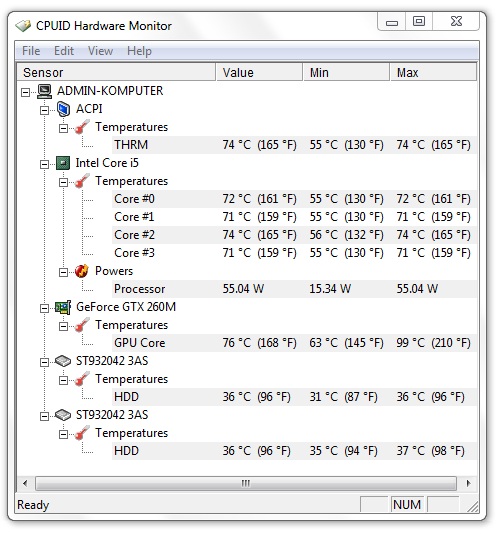The image size is (503, 534).
Task: Click the right scroll arrow
Action: point(468,483)
